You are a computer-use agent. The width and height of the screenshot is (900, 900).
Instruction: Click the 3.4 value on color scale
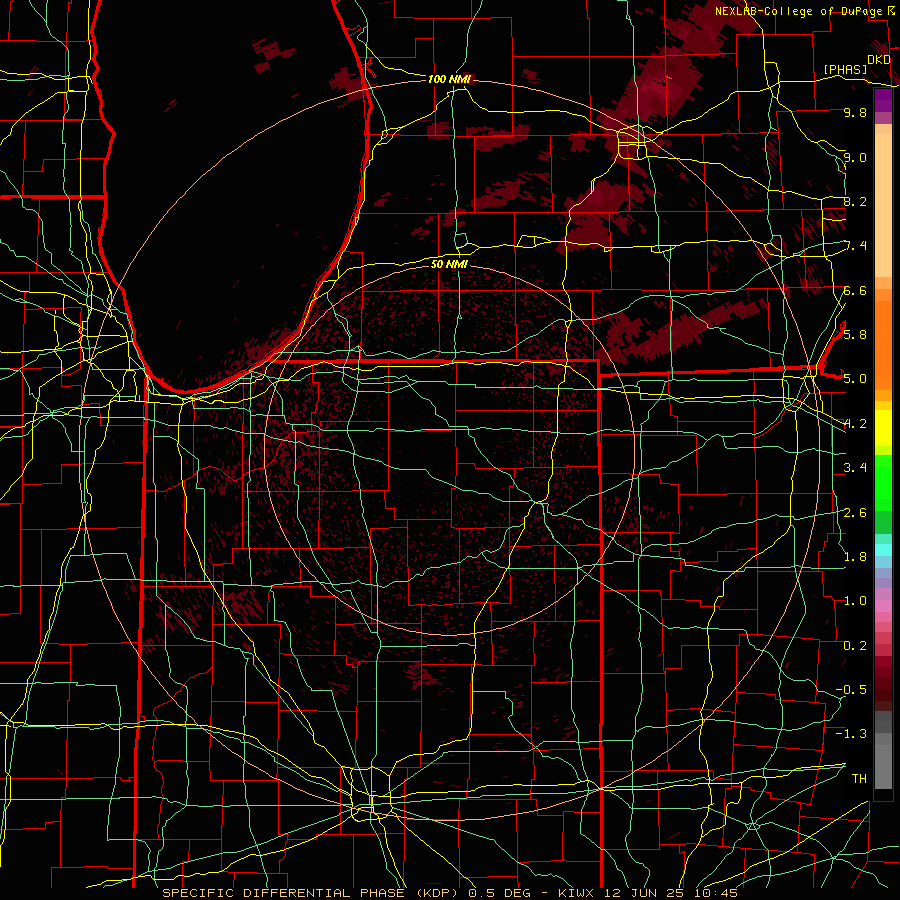[855, 467]
